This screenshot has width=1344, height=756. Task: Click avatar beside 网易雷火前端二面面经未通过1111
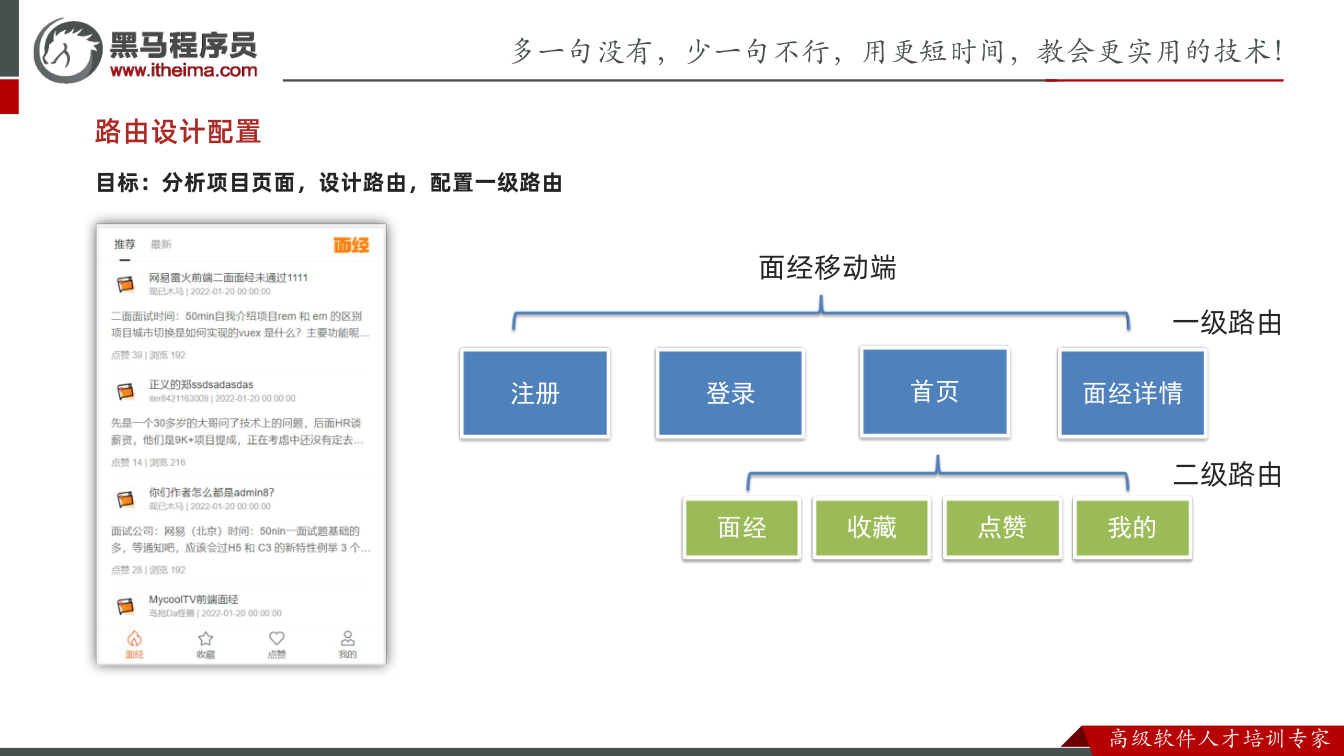pos(126,284)
